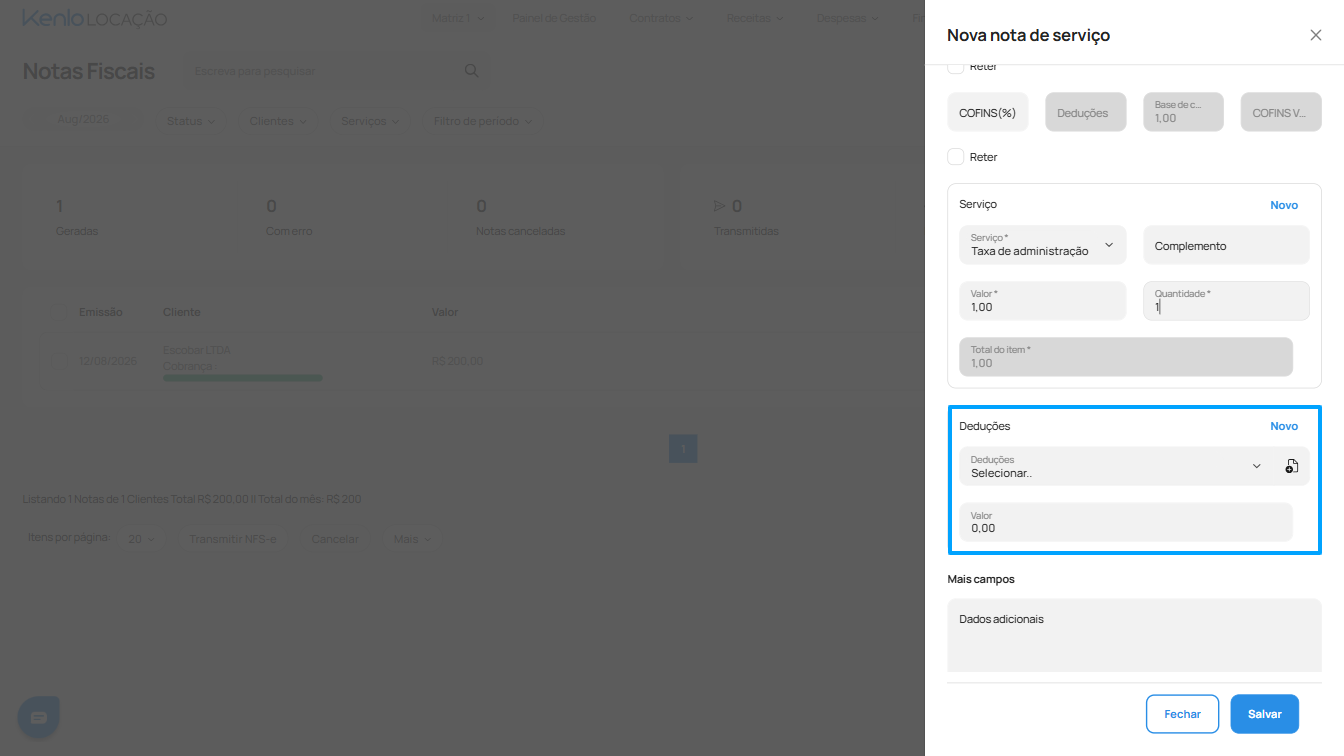The height and width of the screenshot is (756, 1344).
Task: Click the Dados adicionais text area
Action: coord(1135,636)
